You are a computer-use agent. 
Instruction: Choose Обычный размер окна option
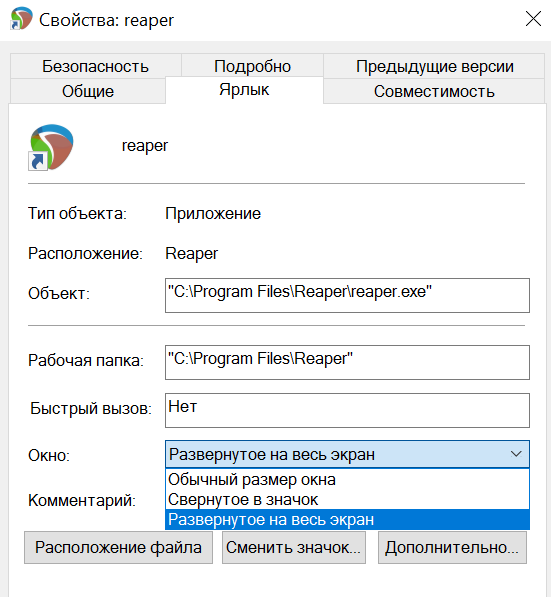click(347, 479)
